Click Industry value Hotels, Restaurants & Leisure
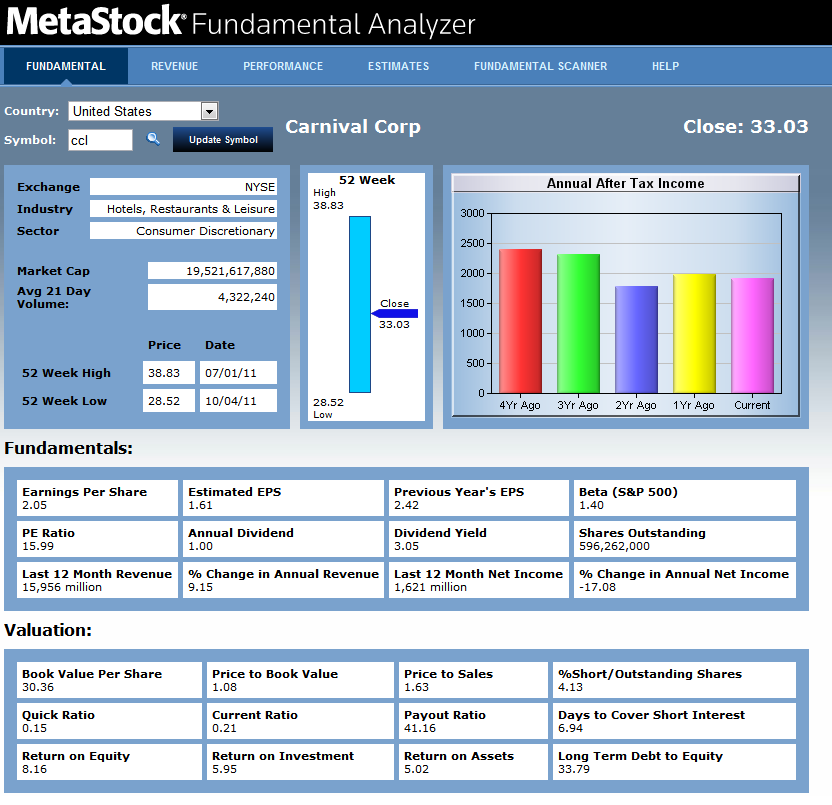This screenshot has width=832, height=805. point(183,209)
